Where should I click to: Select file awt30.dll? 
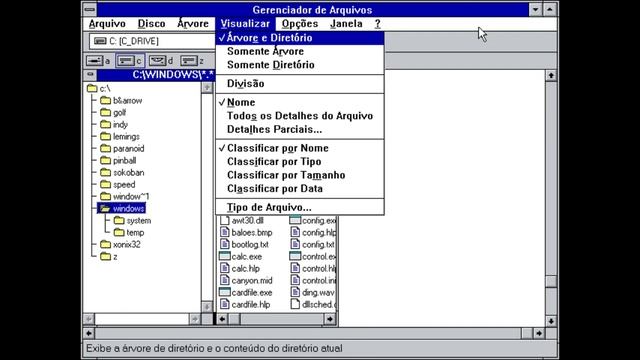242,221
